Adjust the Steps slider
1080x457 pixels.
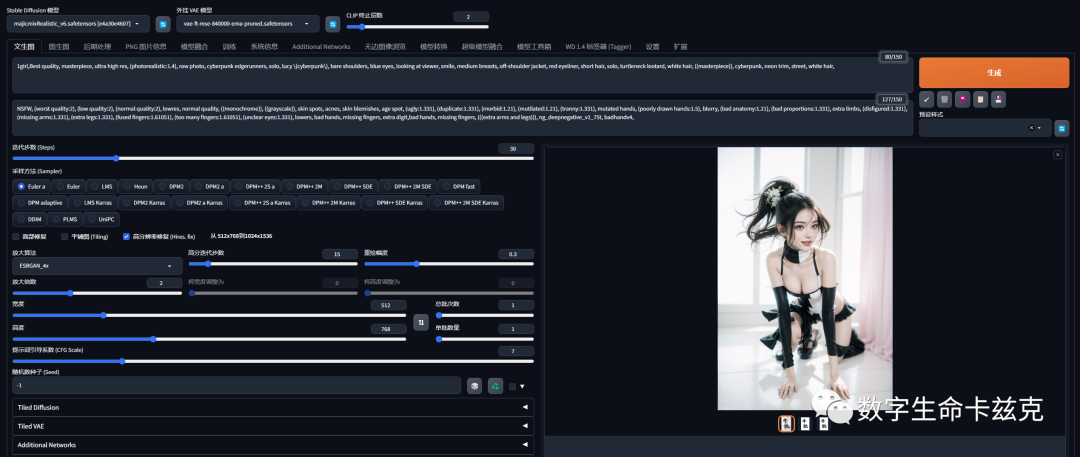[x=273, y=159]
